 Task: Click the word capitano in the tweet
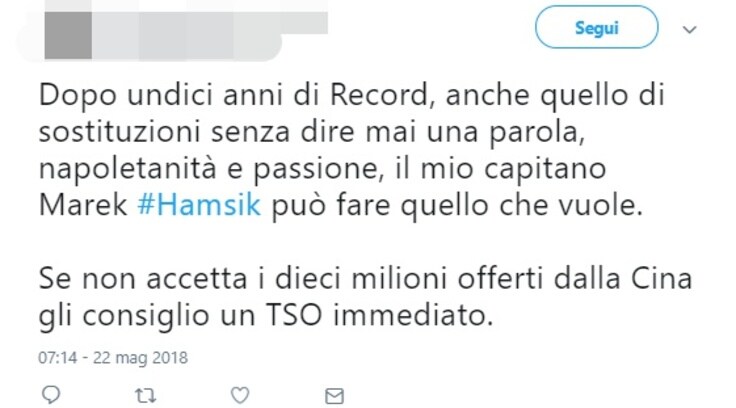[545, 169]
